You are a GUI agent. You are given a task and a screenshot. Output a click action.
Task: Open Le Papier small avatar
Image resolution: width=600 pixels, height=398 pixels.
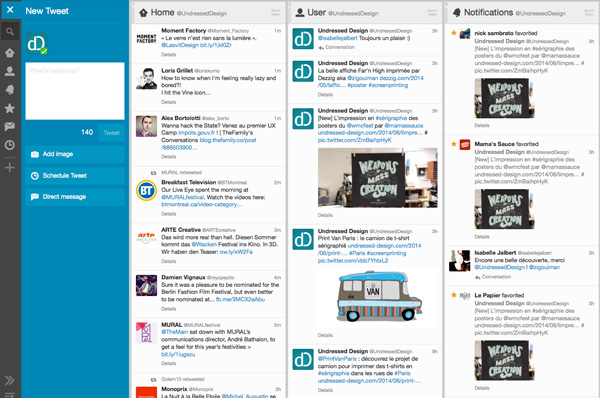pos(465,295)
